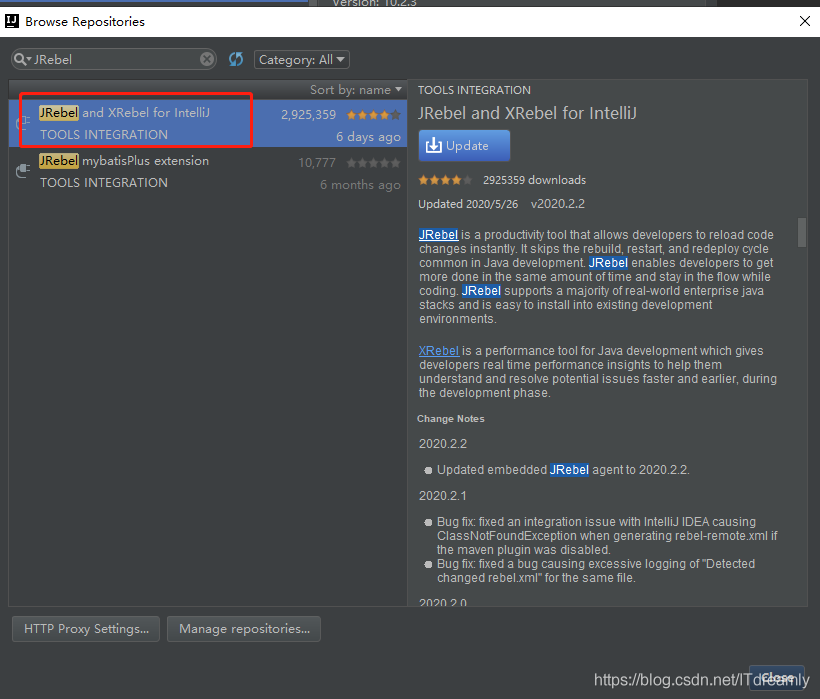Image resolution: width=820 pixels, height=699 pixels.
Task: Click the JRebel mybatisPlus star rating
Action: (x=373, y=163)
